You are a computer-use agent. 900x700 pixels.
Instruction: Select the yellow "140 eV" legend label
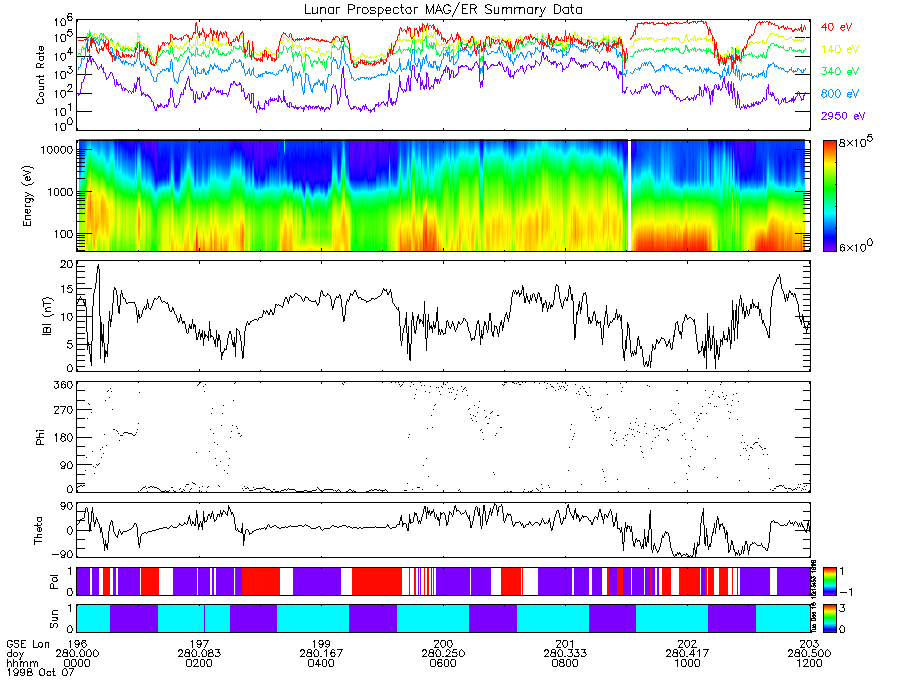tap(840, 49)
